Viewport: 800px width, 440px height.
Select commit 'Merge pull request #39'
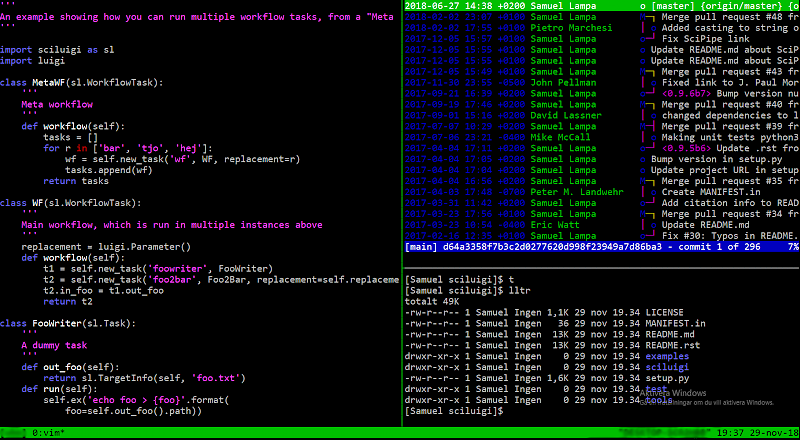(x=602, y=126)
